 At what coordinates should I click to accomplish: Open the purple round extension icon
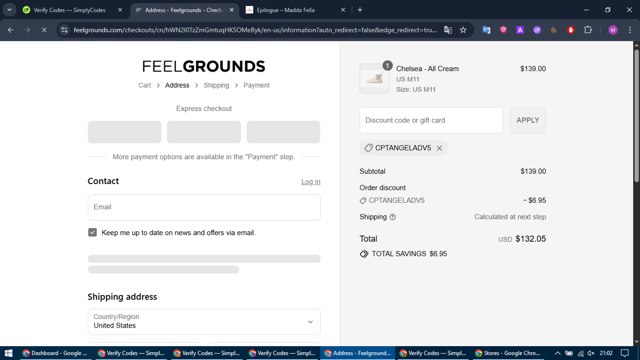pyautogui.click(x=537, y=30)
